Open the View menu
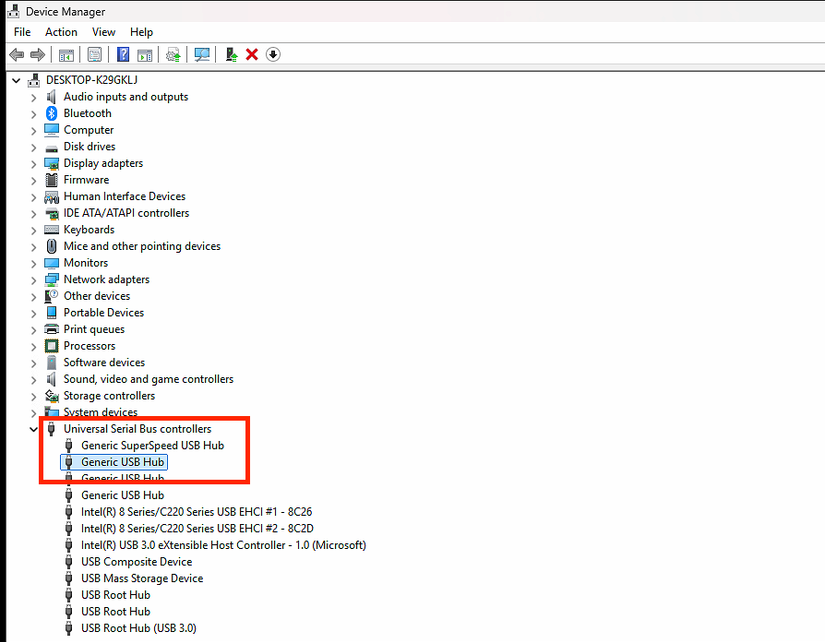825x642 pixels. [x=104, y=32]
